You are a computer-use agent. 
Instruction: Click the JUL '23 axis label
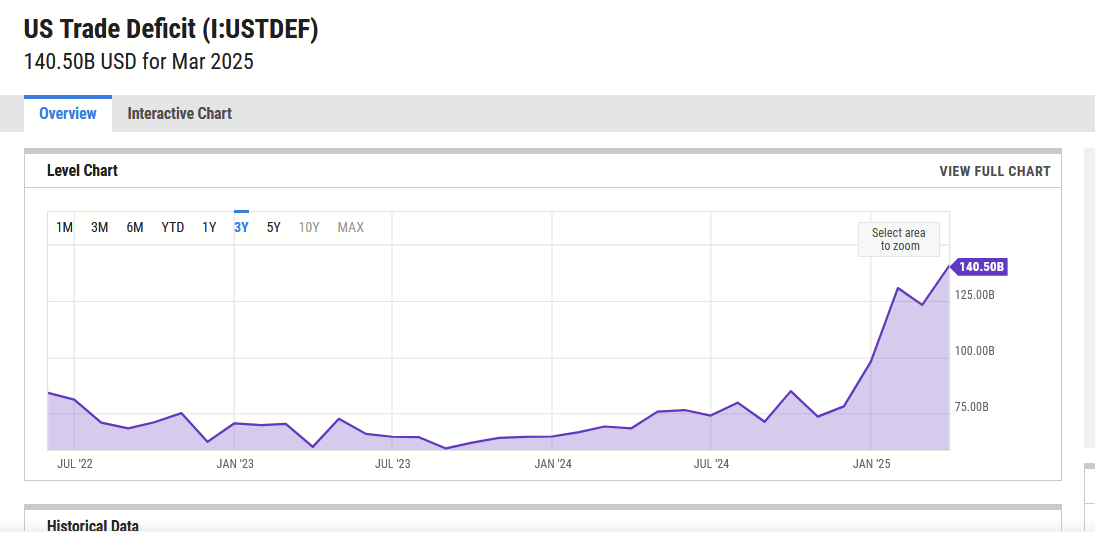tap(392, 463)
